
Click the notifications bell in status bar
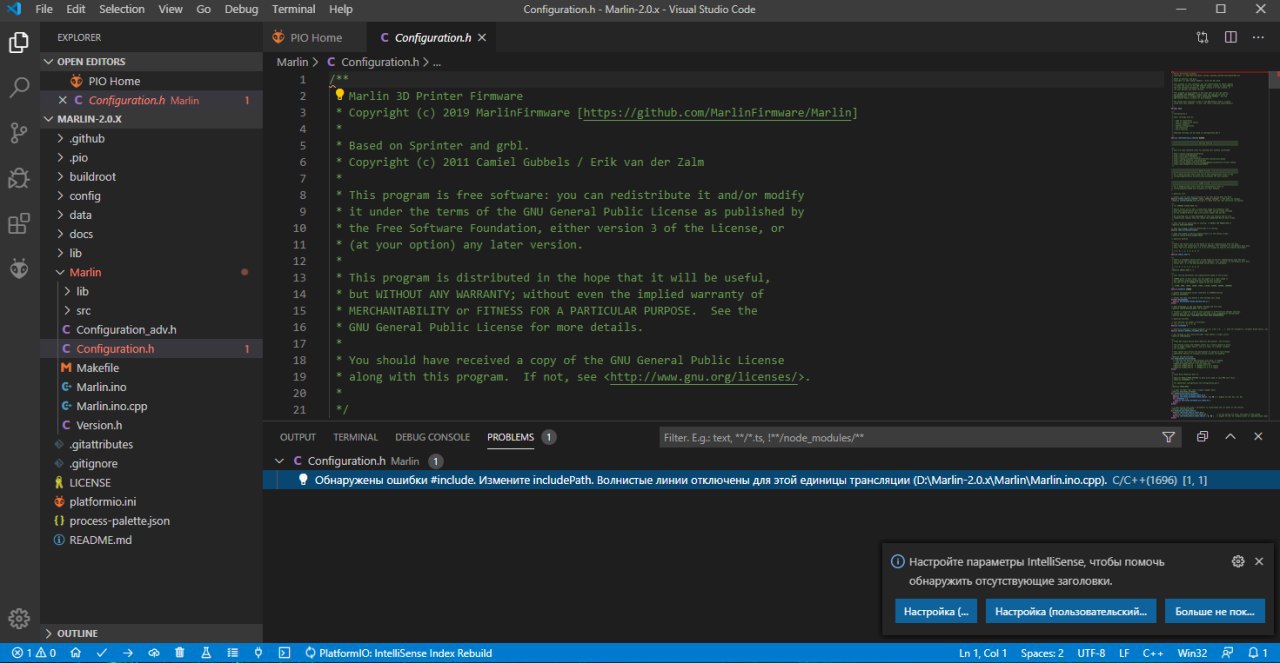coord(1257,653)
